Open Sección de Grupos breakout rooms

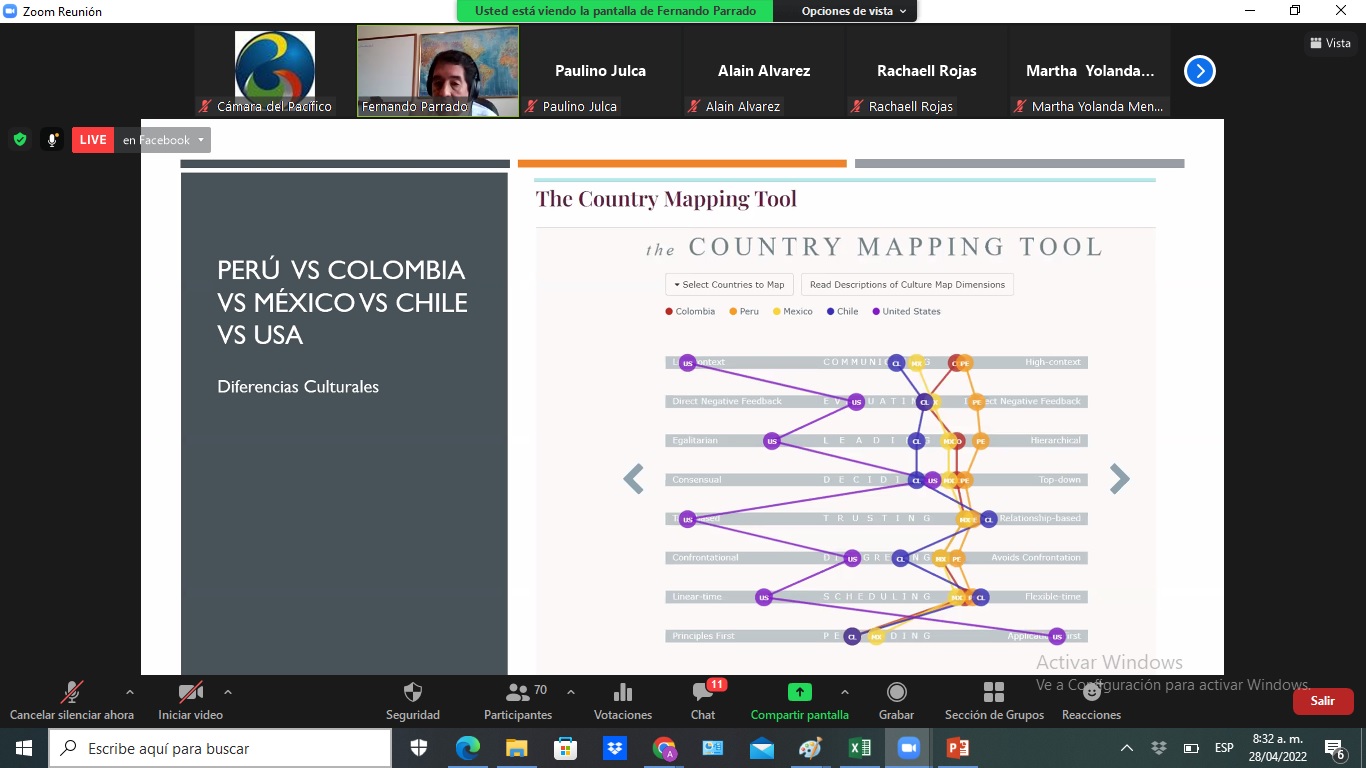(994, 700)
